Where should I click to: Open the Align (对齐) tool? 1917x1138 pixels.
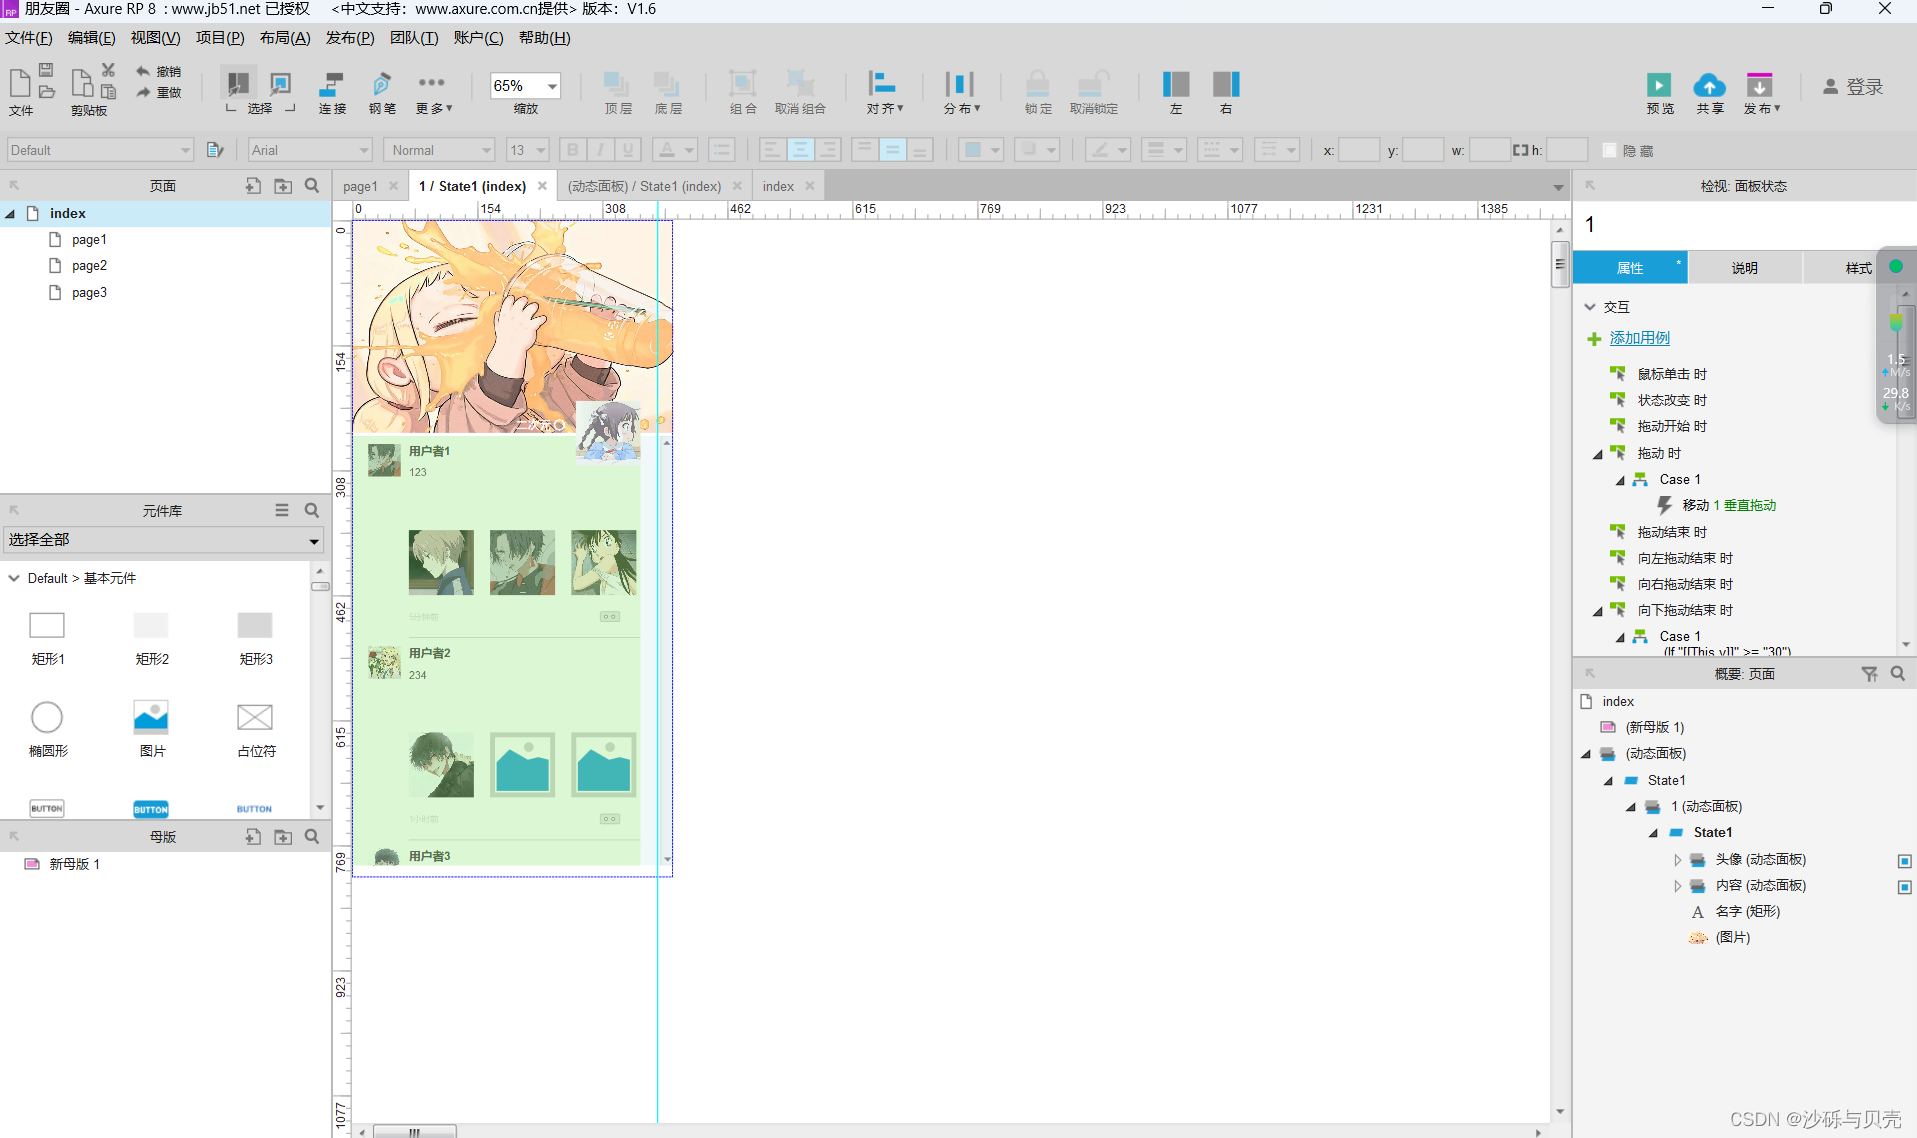pos(882,84)
